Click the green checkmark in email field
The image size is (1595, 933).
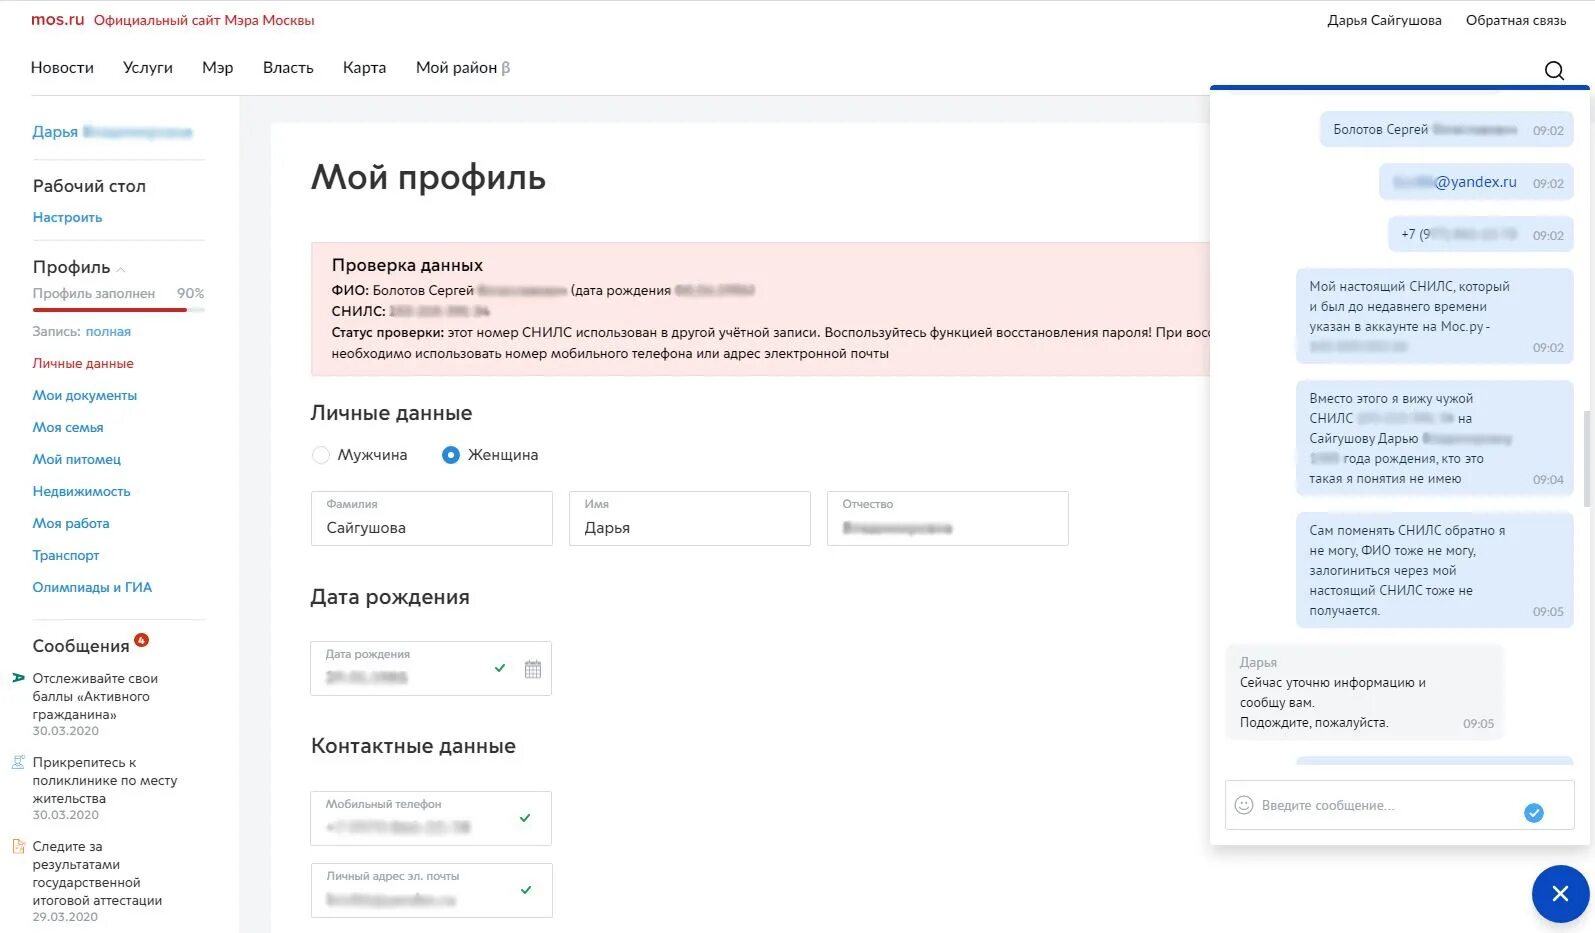[x=525, y=890]
